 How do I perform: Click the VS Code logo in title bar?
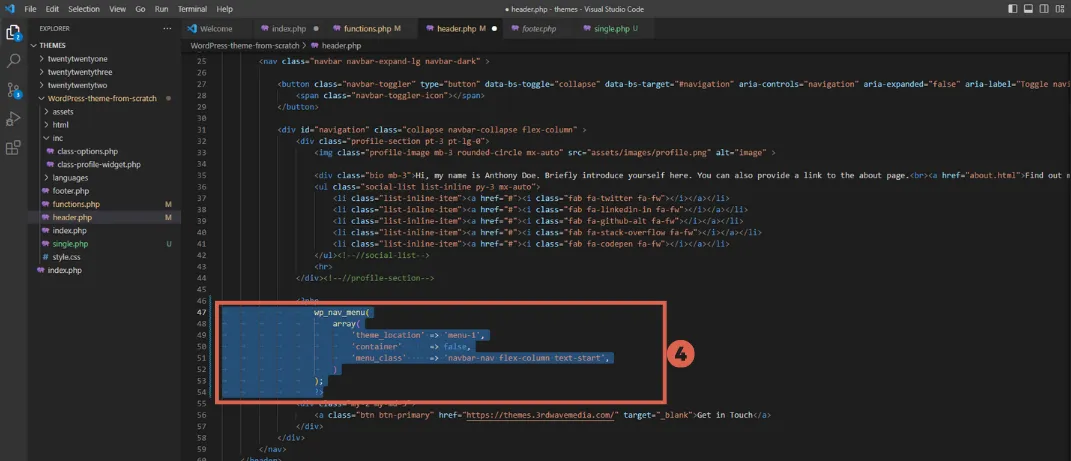click(x=9, y=9)
